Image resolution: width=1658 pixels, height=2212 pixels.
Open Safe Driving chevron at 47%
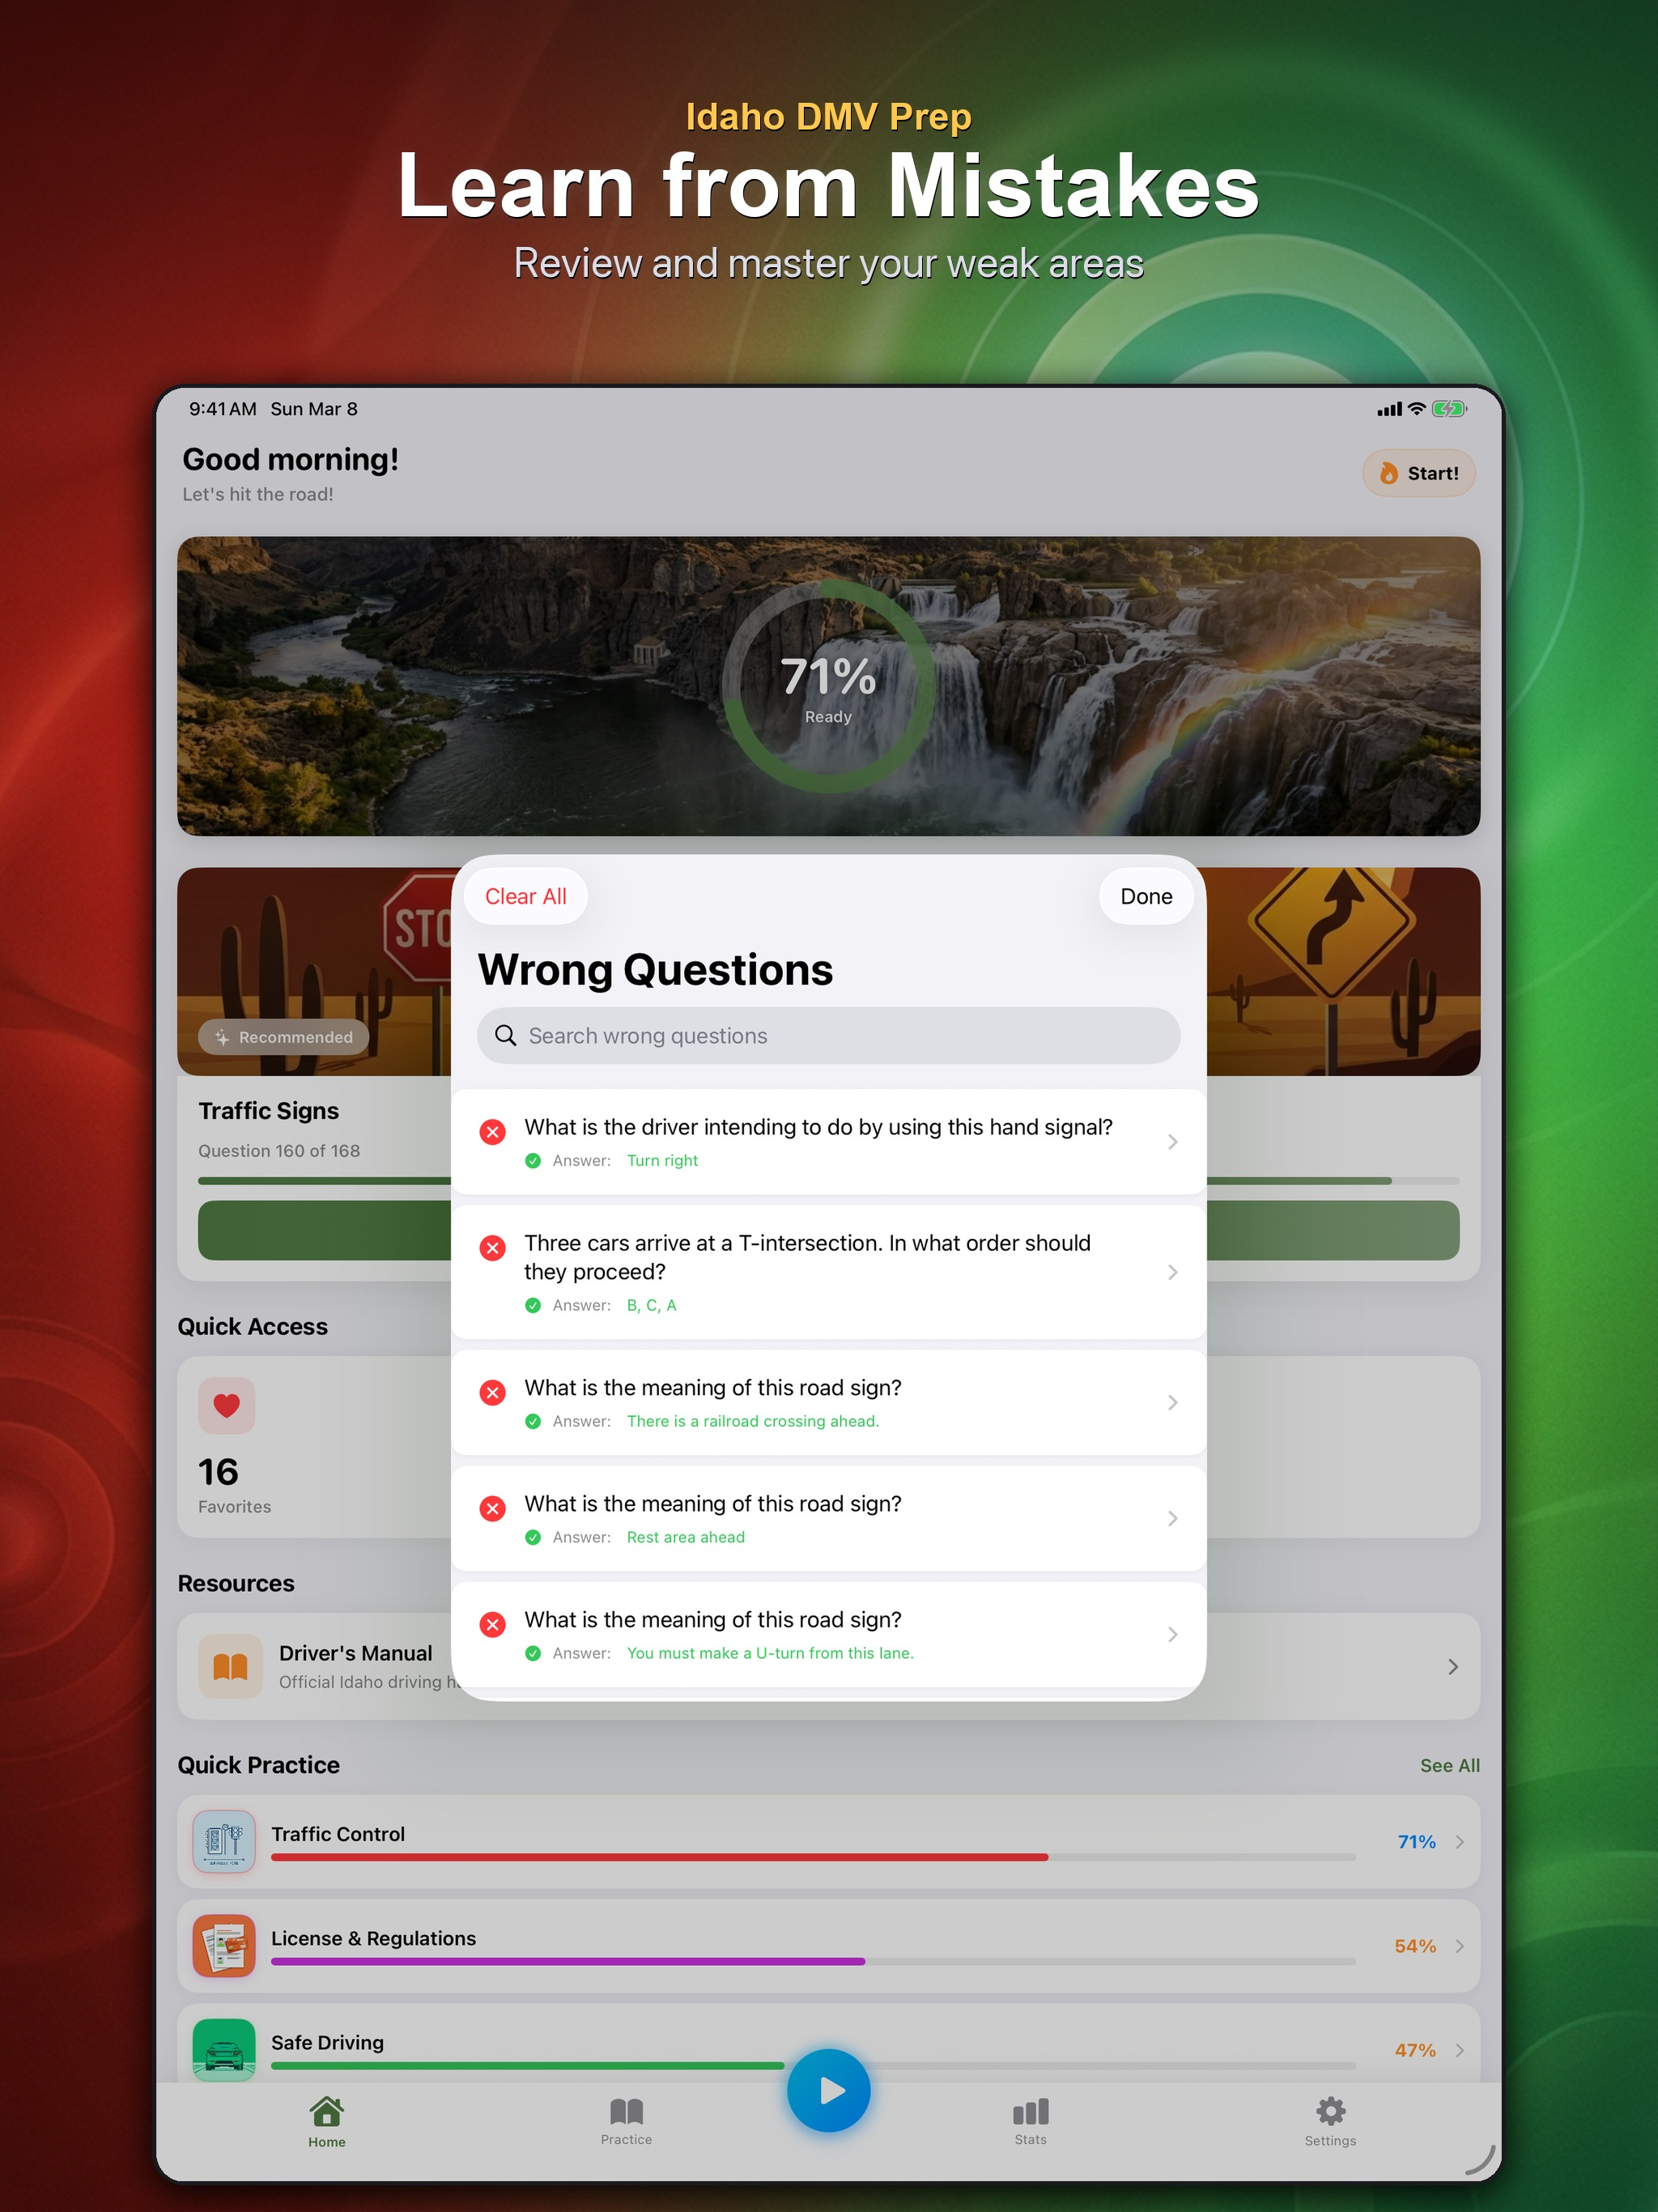(1460, 2050)
